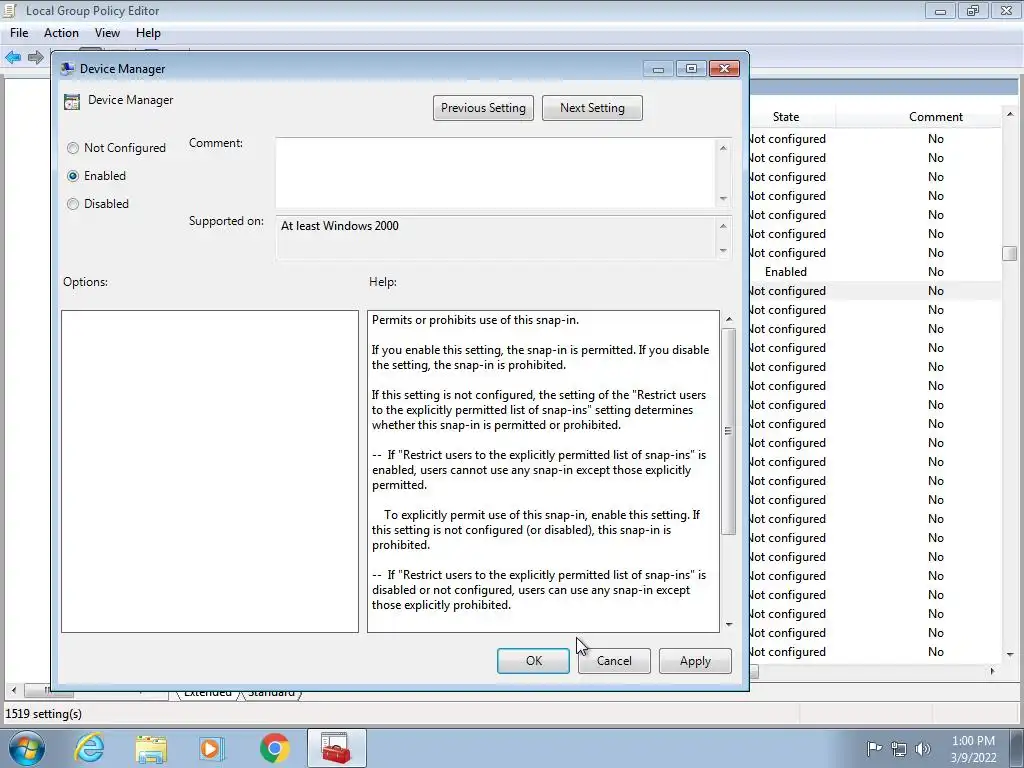This screenshot has width=1024, height=768.
Task: Close the Device Manager dialog
Action: 724,69
